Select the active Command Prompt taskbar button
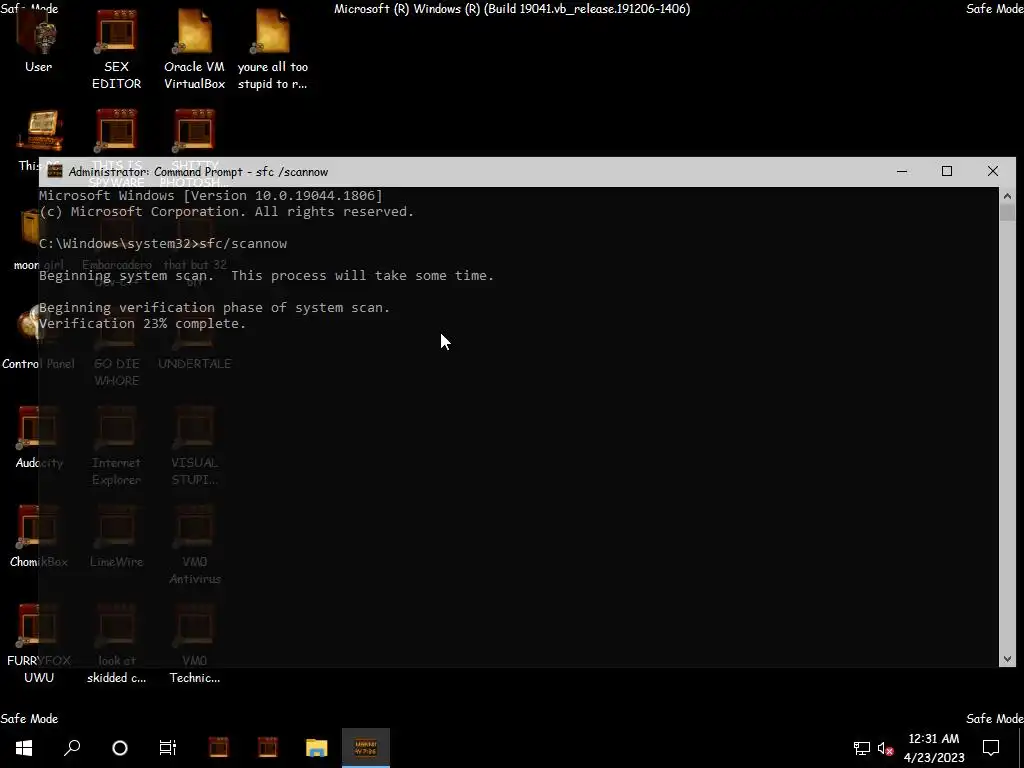 click(x=366, y=748)
